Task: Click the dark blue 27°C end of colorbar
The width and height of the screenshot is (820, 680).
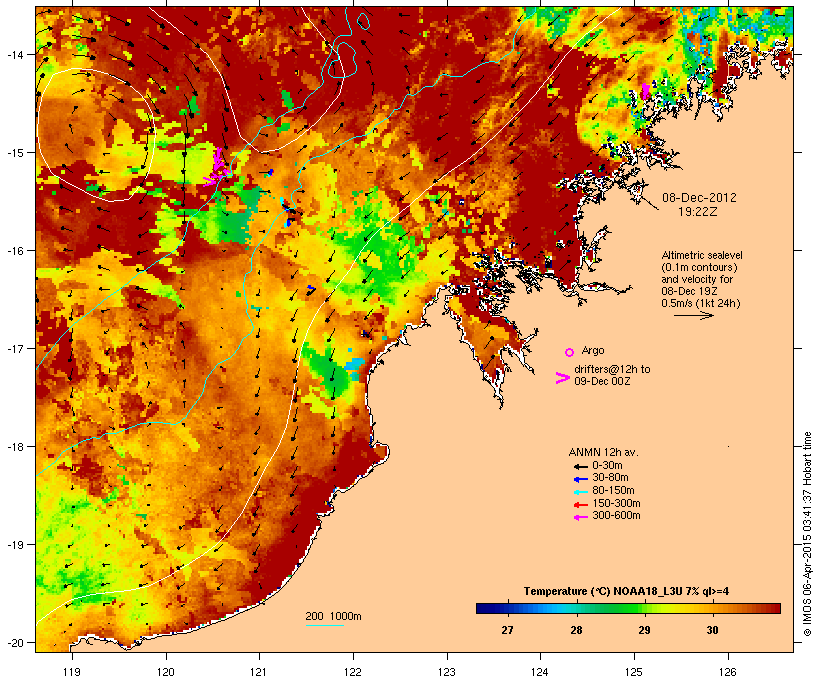Action: click(486, 608)
